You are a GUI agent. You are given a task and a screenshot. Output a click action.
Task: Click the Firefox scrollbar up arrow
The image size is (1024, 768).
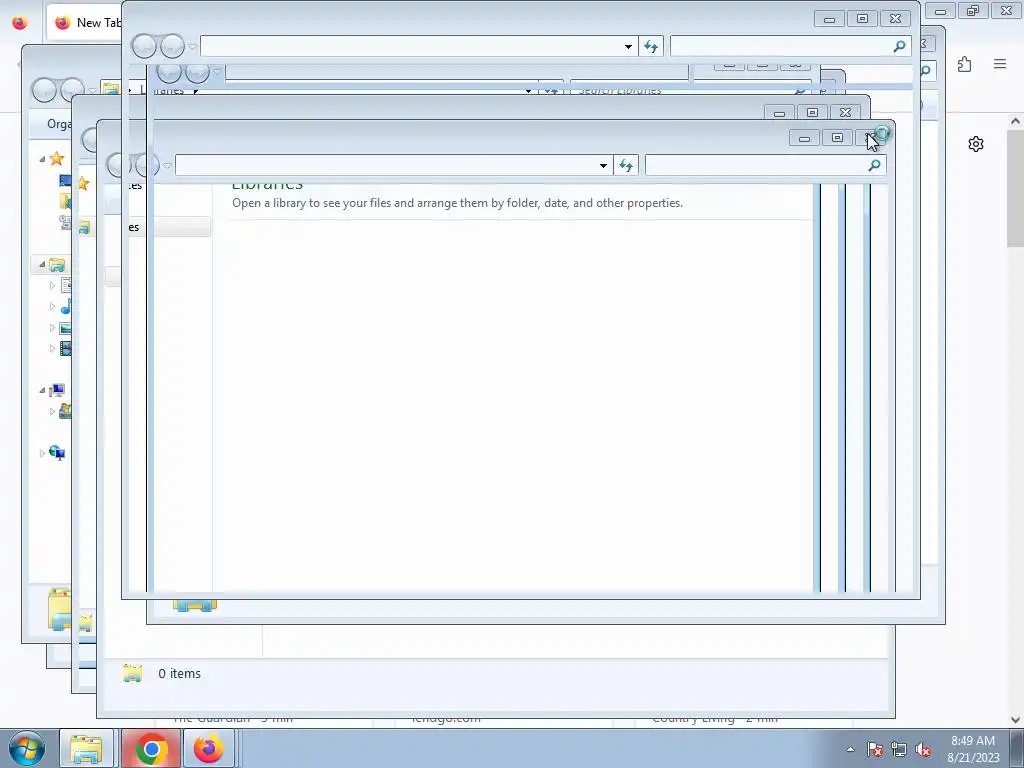click(1015, 121)
